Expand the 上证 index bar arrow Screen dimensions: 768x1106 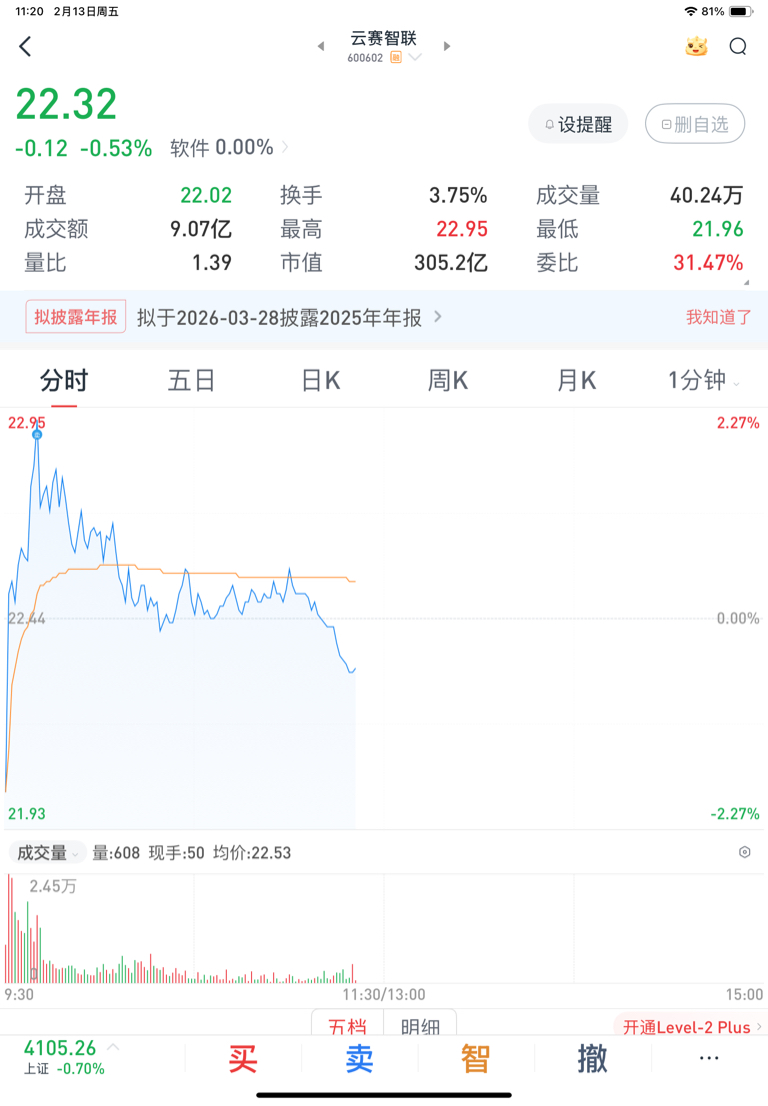click(x=113, y=1047)
